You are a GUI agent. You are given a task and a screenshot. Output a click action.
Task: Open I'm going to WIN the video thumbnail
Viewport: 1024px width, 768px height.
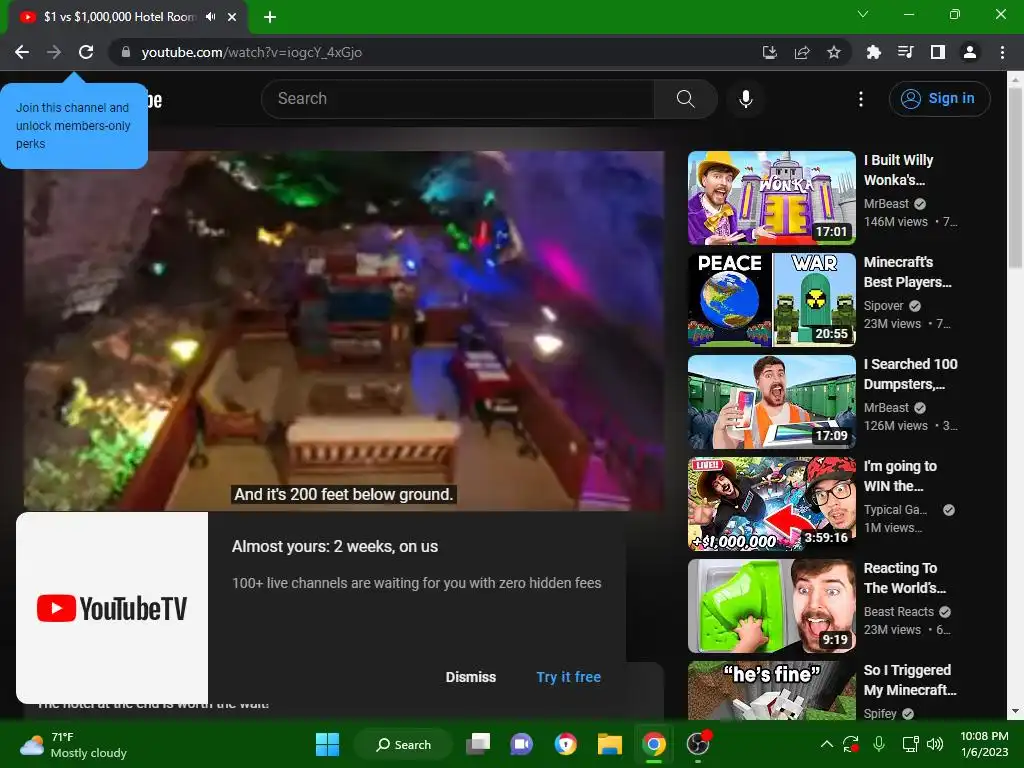pyautogui.click(x=772, y=504)
